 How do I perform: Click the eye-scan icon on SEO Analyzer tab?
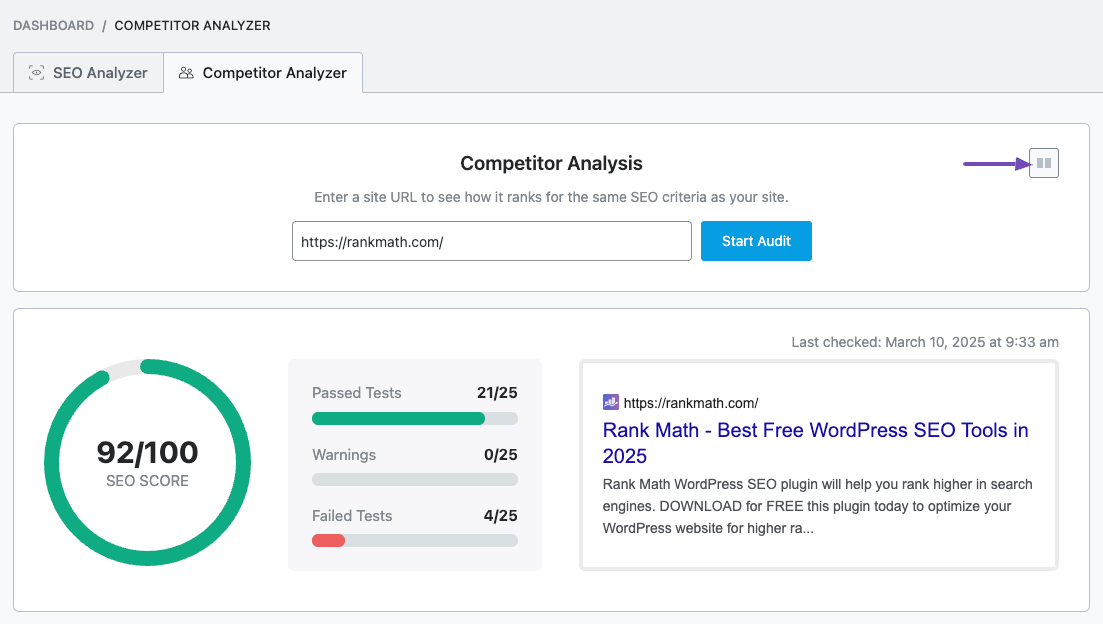click(x=37, y=73)
